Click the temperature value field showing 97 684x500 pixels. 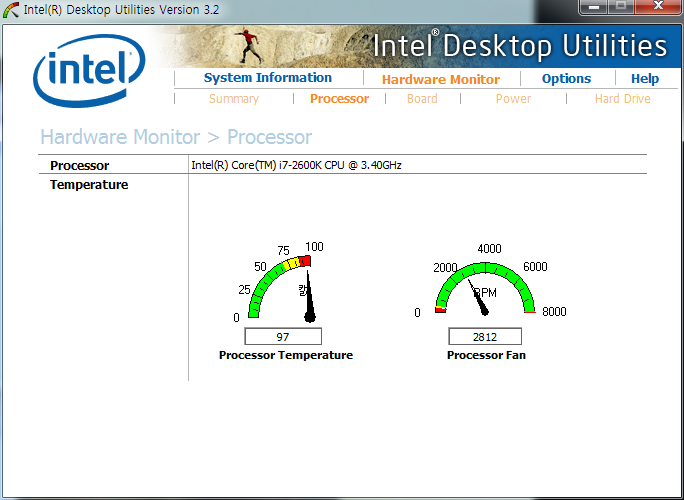pos(283,336)
